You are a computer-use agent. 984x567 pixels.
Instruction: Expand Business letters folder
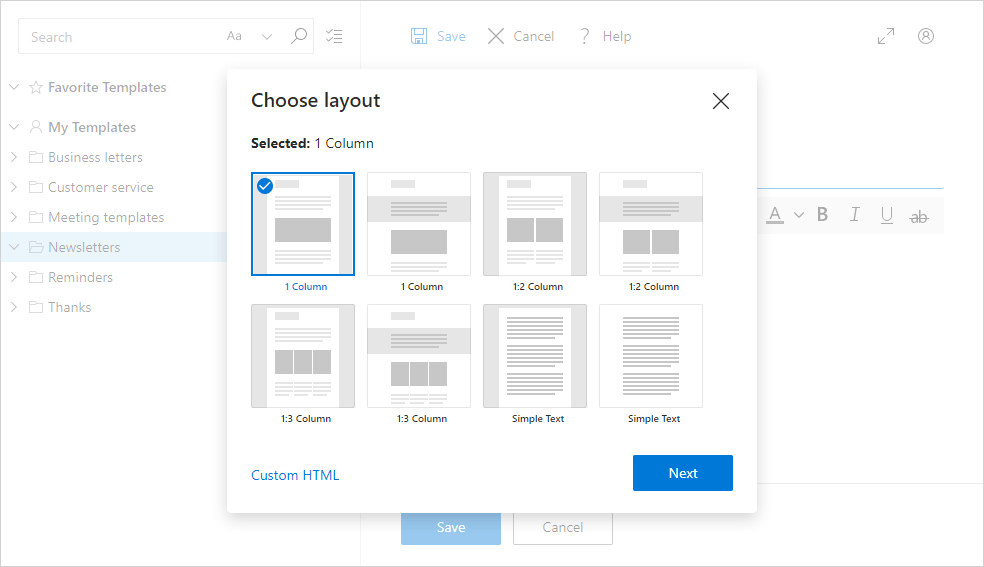point(14,157)
